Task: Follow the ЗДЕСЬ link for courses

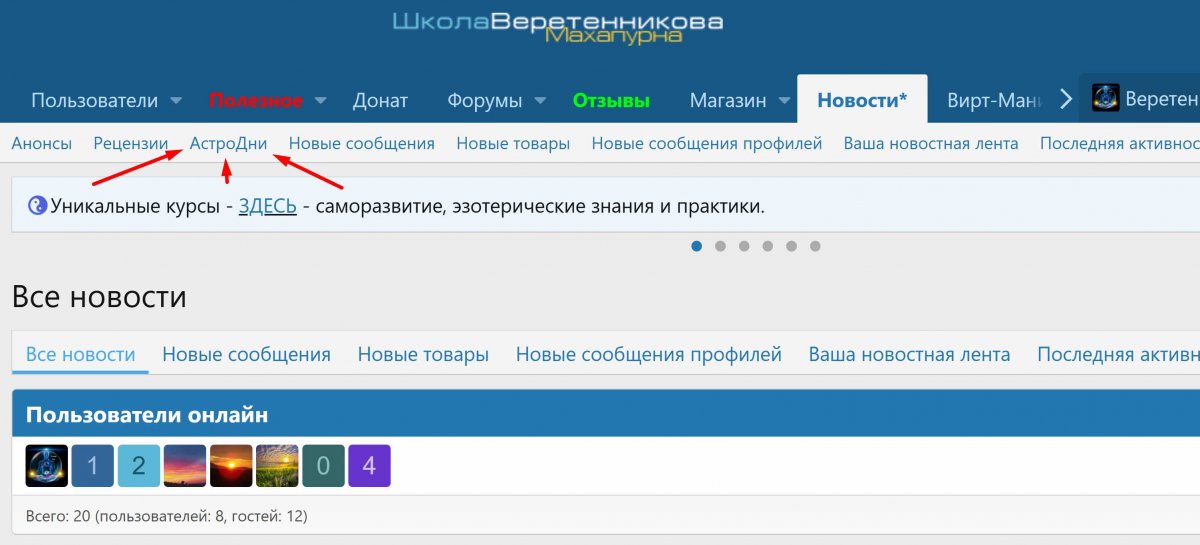Action: coord(267,207)
